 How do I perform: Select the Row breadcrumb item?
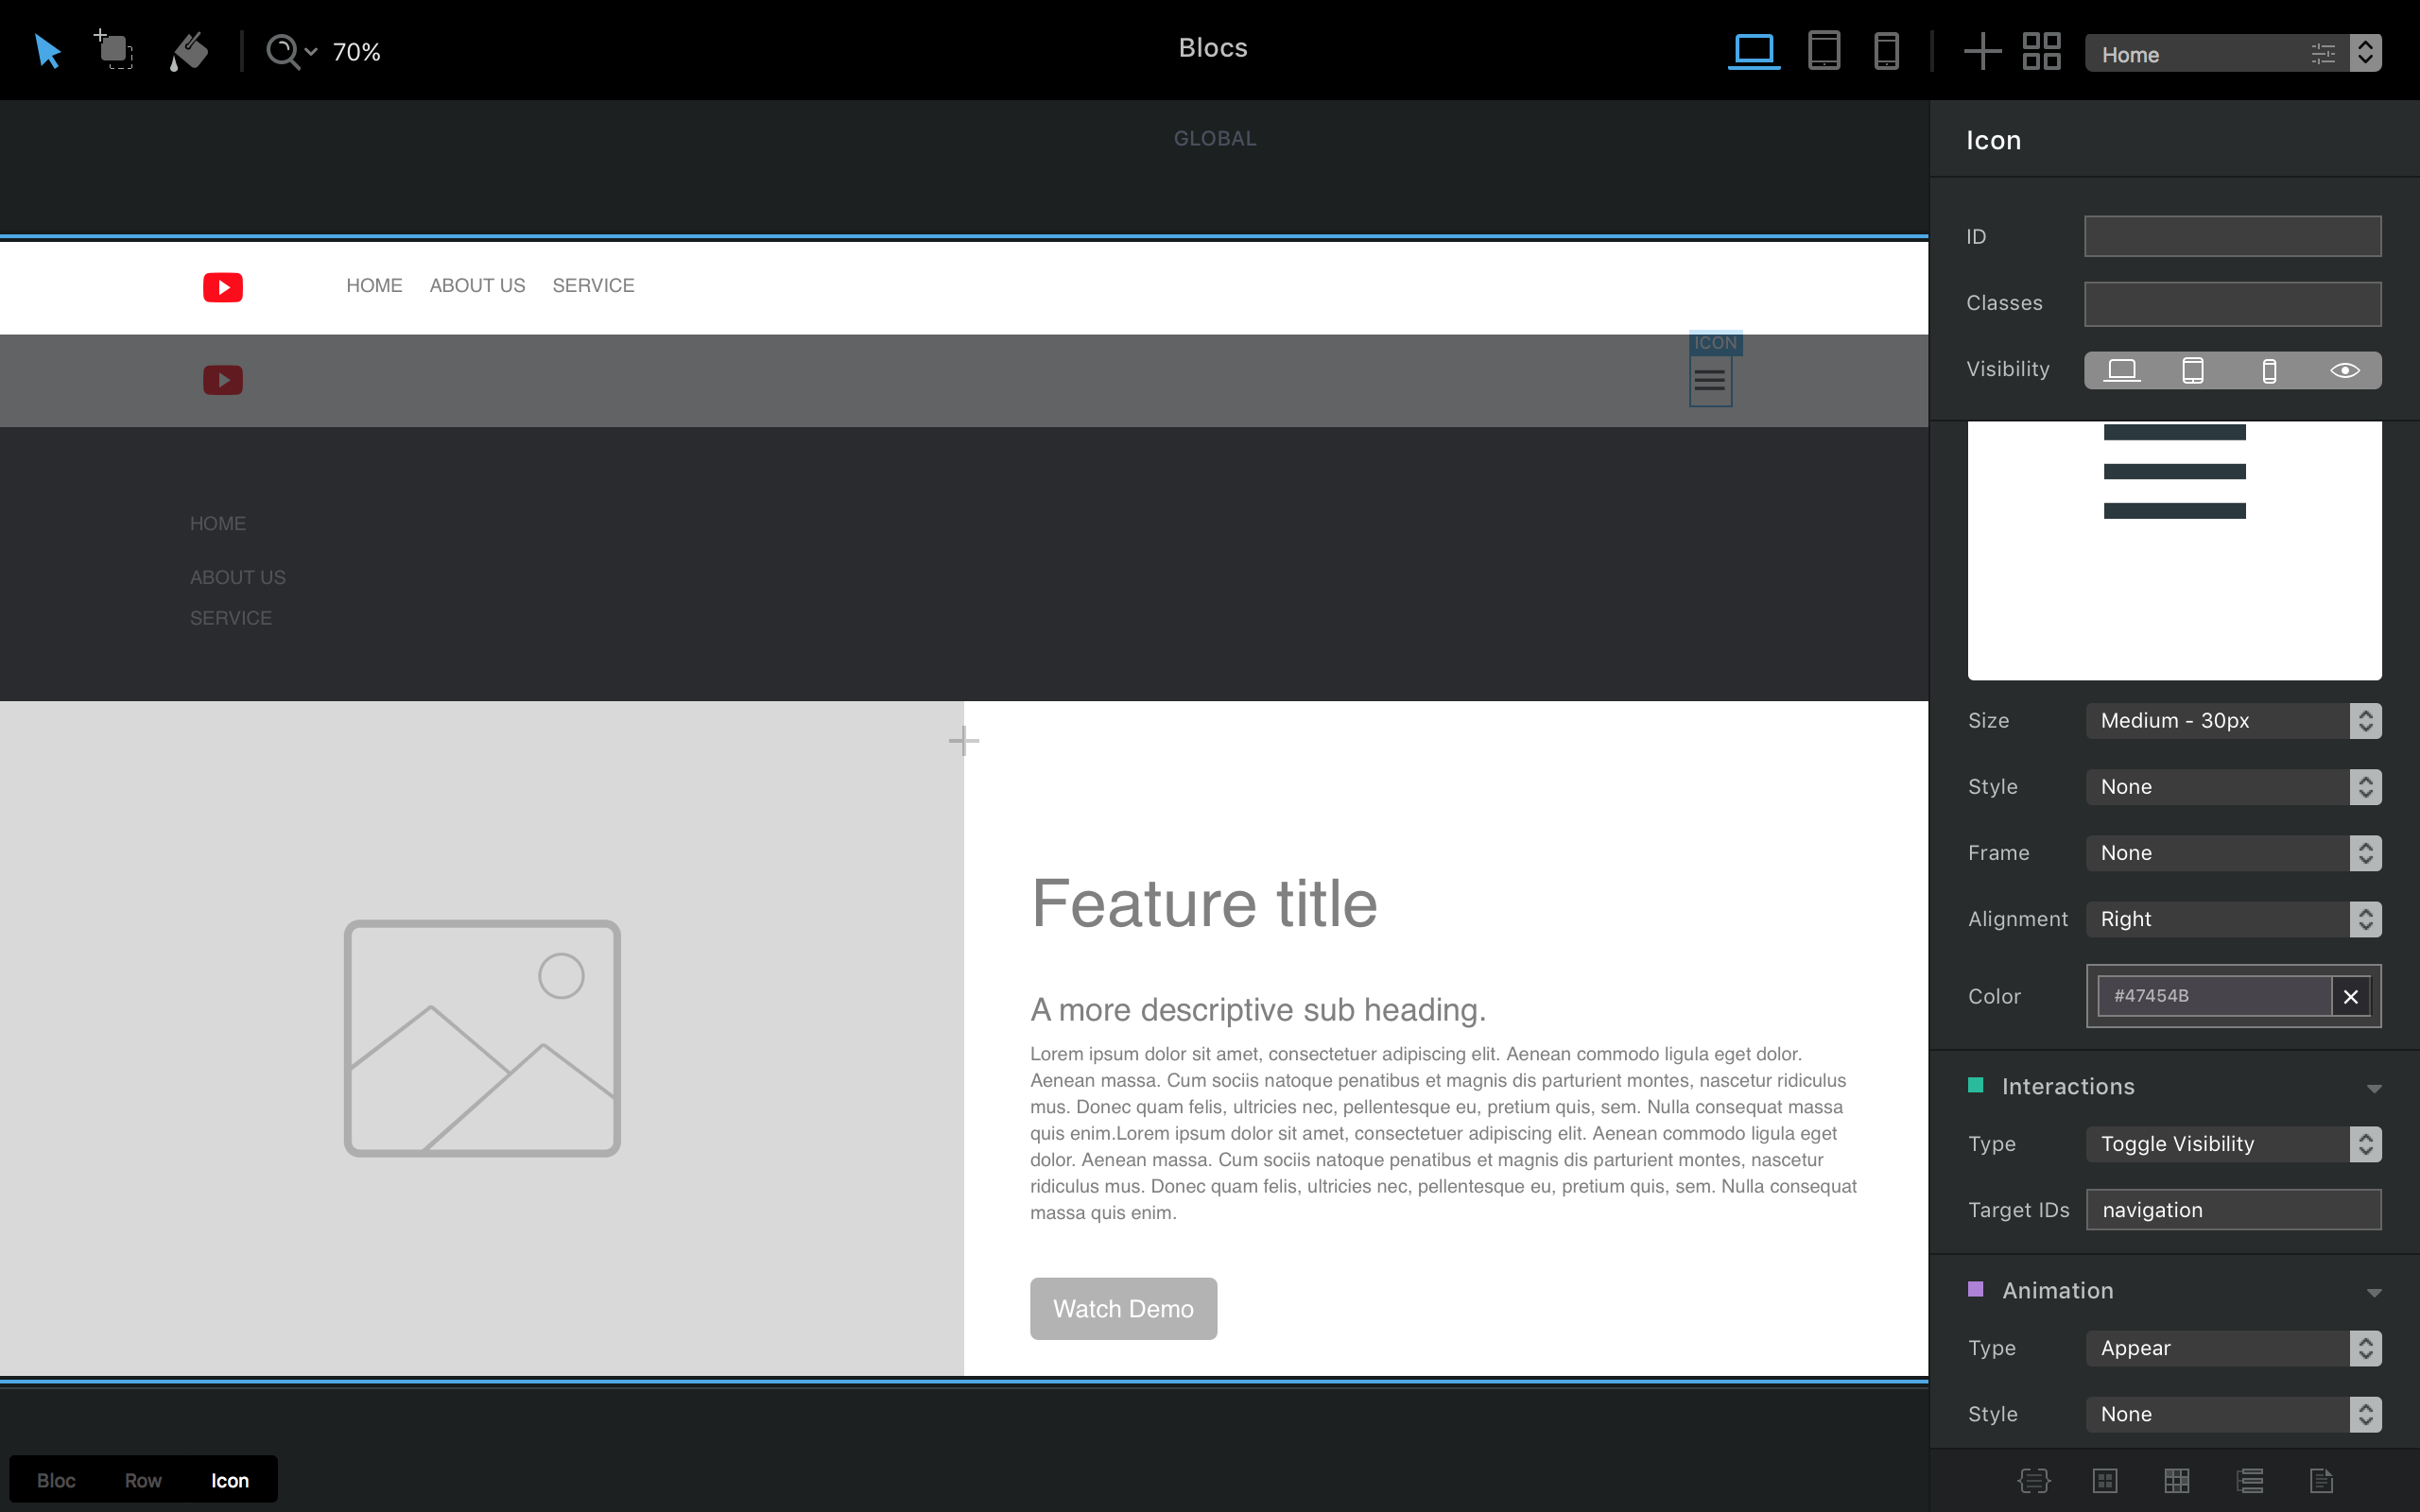143,1481
